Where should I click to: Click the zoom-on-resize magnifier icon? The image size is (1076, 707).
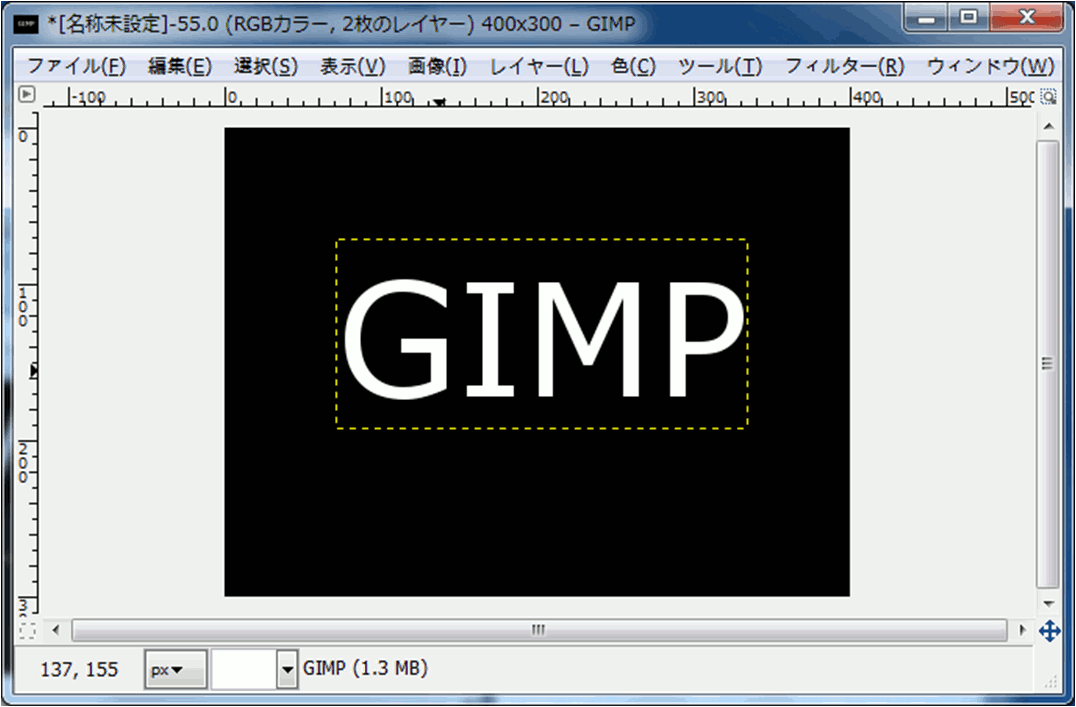coord(1048,97)
